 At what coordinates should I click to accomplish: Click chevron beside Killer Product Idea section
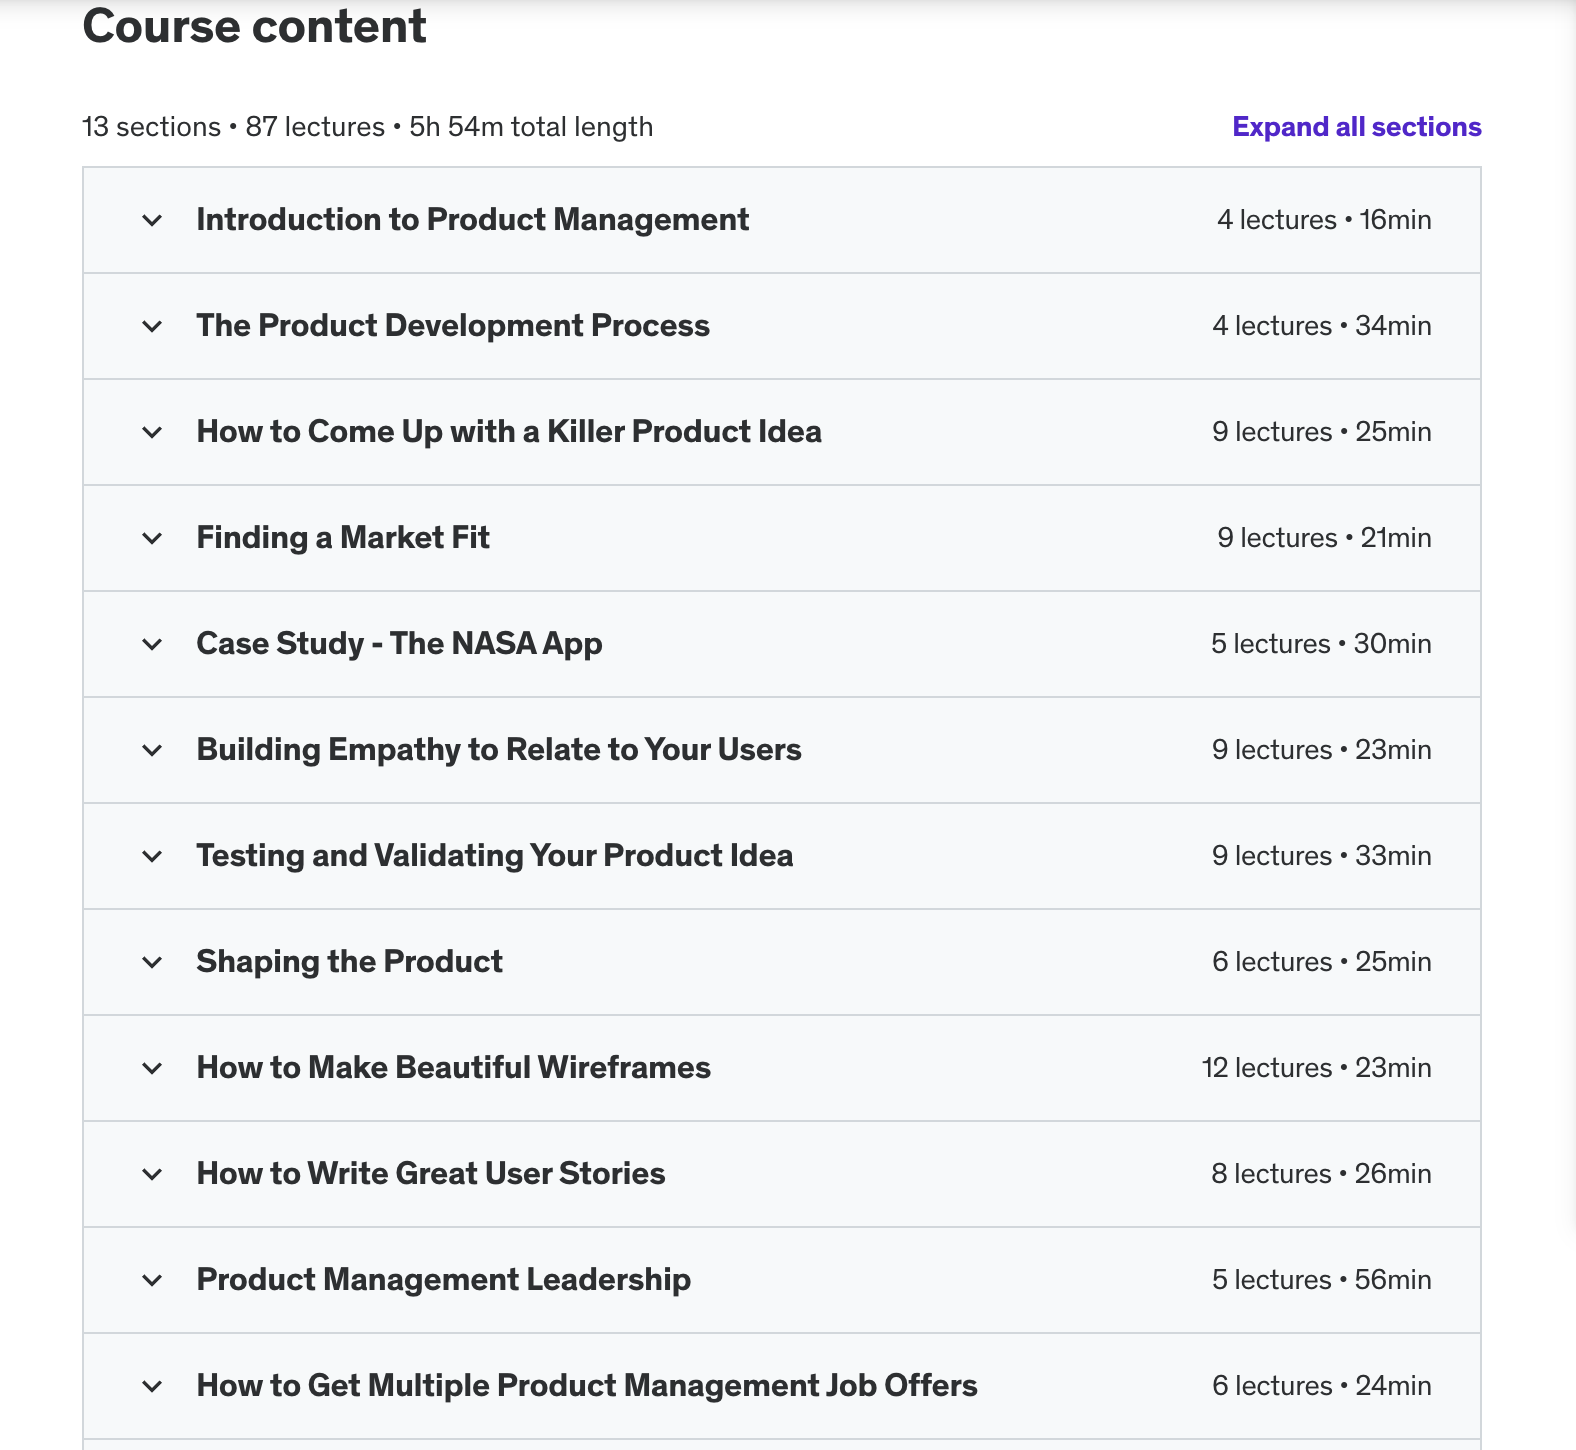[x=152, y=432]
